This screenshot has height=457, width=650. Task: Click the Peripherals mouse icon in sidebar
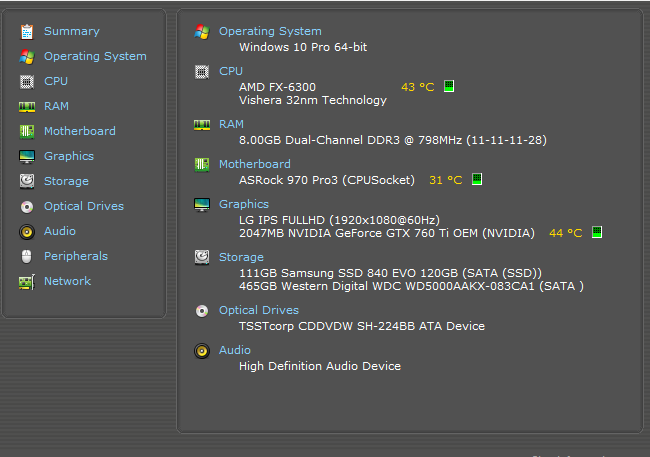(x=27, y=256)
